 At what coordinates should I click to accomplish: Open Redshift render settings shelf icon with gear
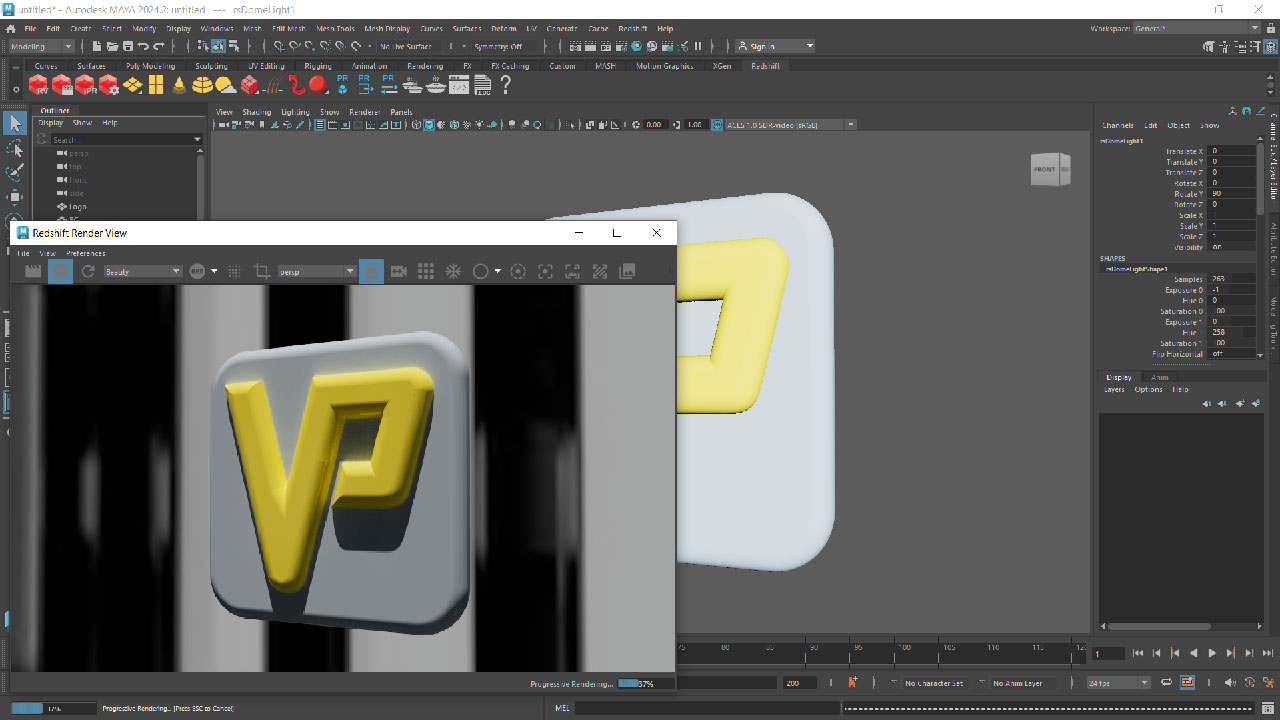coord(109,85)
